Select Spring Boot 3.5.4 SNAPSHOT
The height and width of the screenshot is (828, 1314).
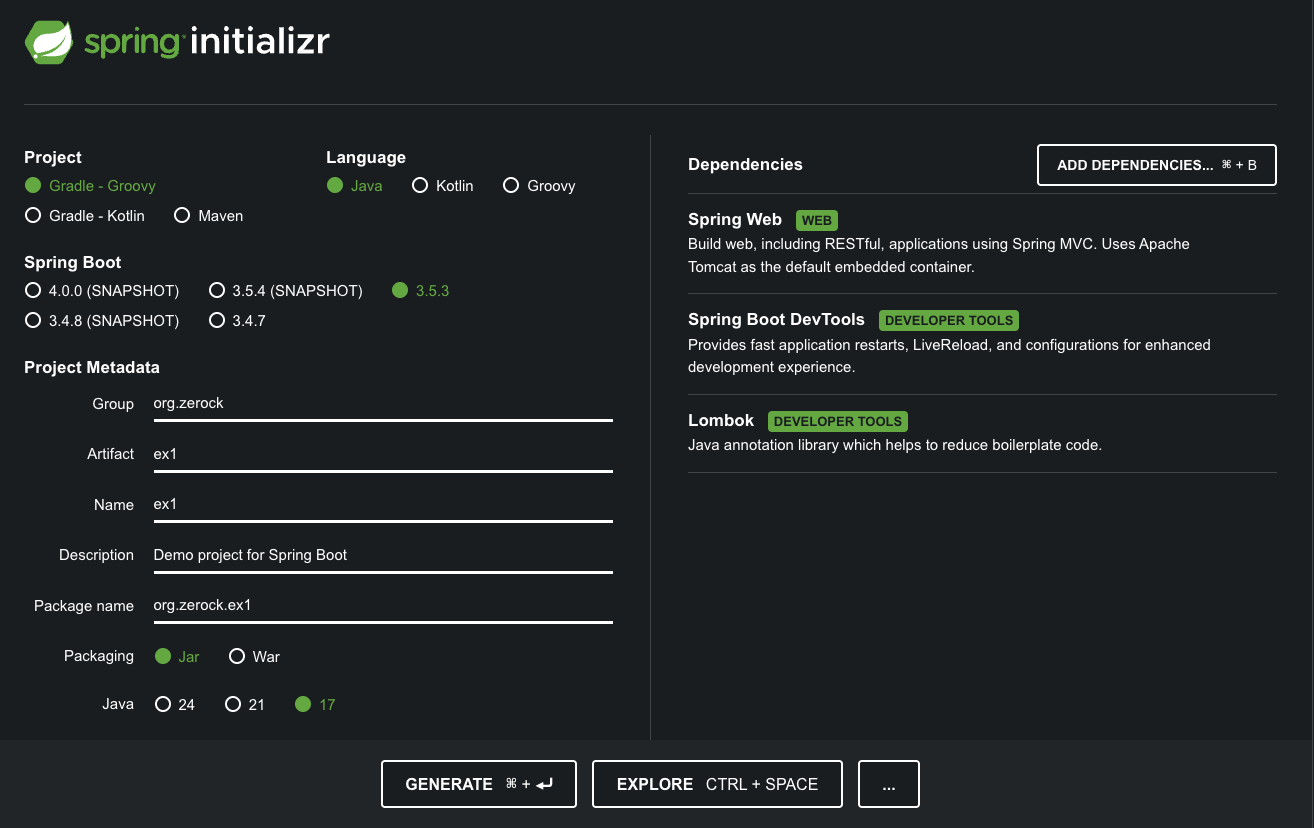pyautogui.click(x=217, y=290)
